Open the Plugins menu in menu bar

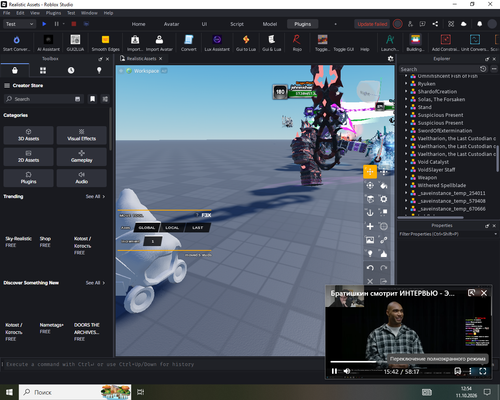[53, 13]
